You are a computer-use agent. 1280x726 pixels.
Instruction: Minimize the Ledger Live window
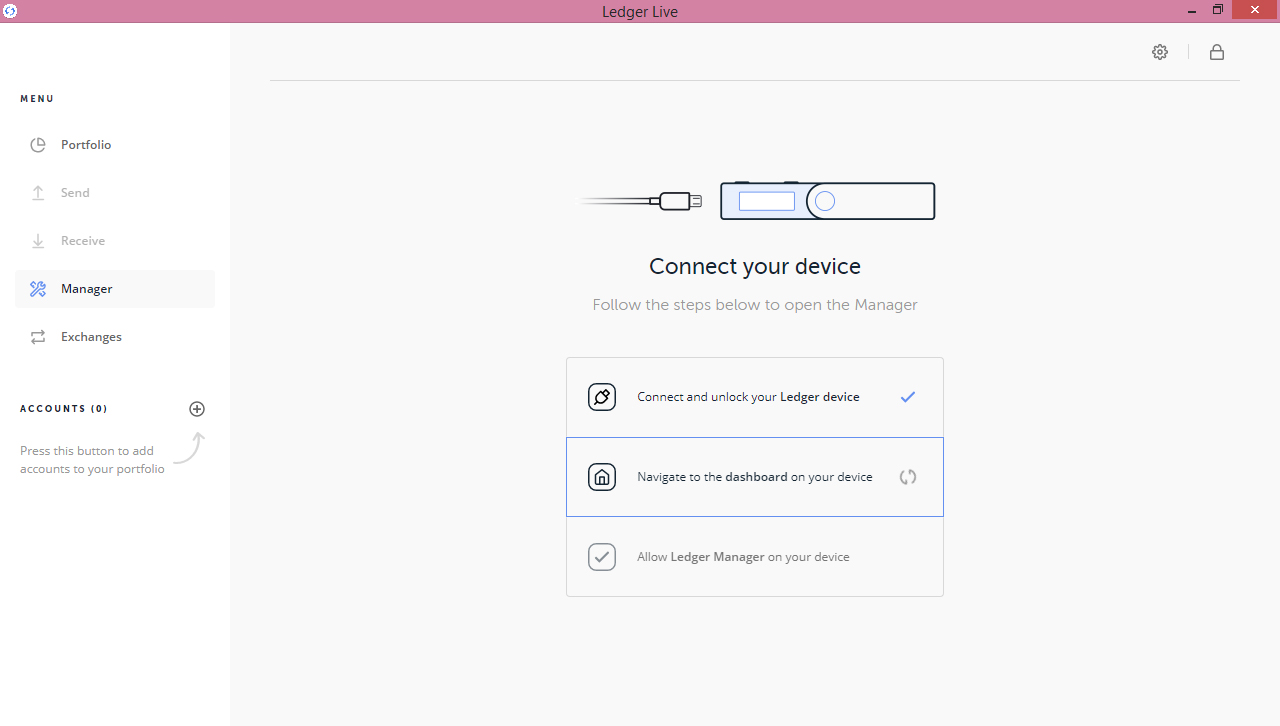1190,11
